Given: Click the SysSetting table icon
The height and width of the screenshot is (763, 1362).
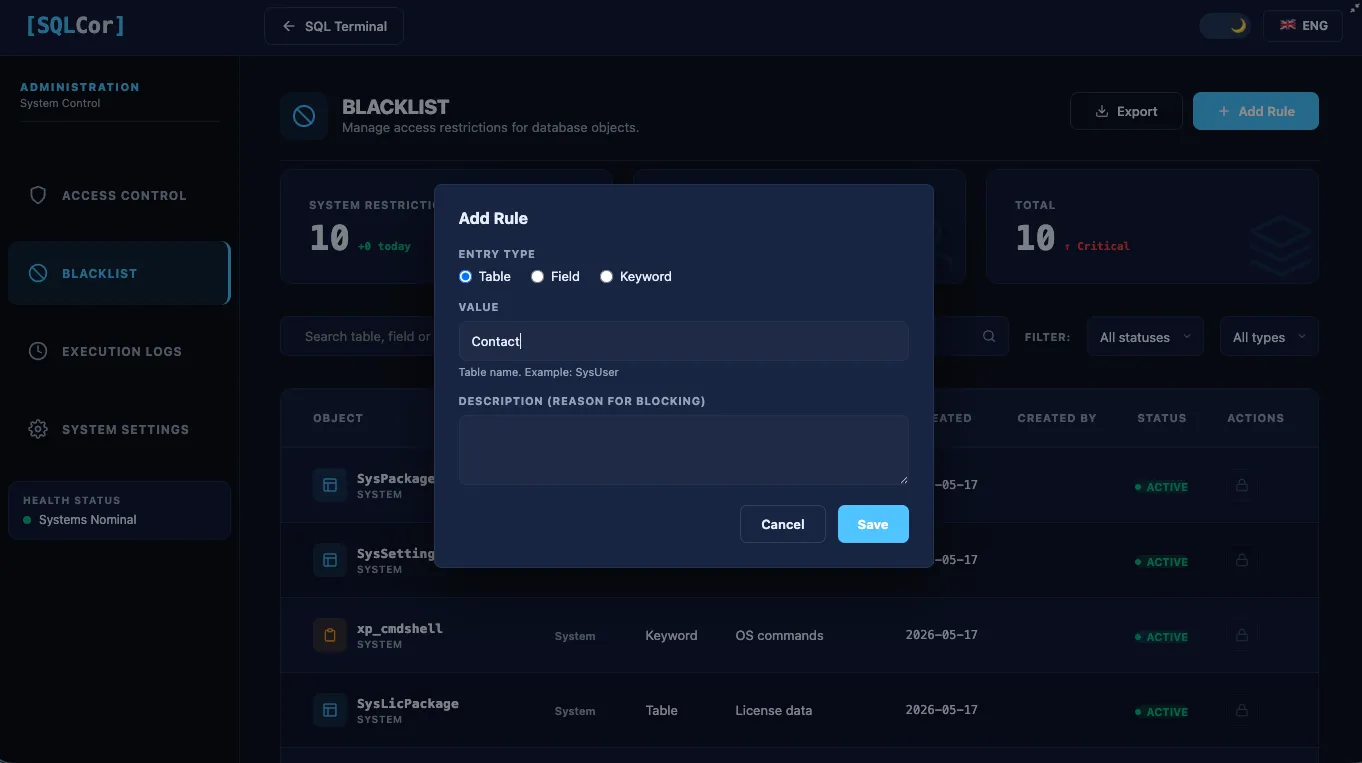Looking at the screenshot, I should pyautogui.click(x=329, y=560).
